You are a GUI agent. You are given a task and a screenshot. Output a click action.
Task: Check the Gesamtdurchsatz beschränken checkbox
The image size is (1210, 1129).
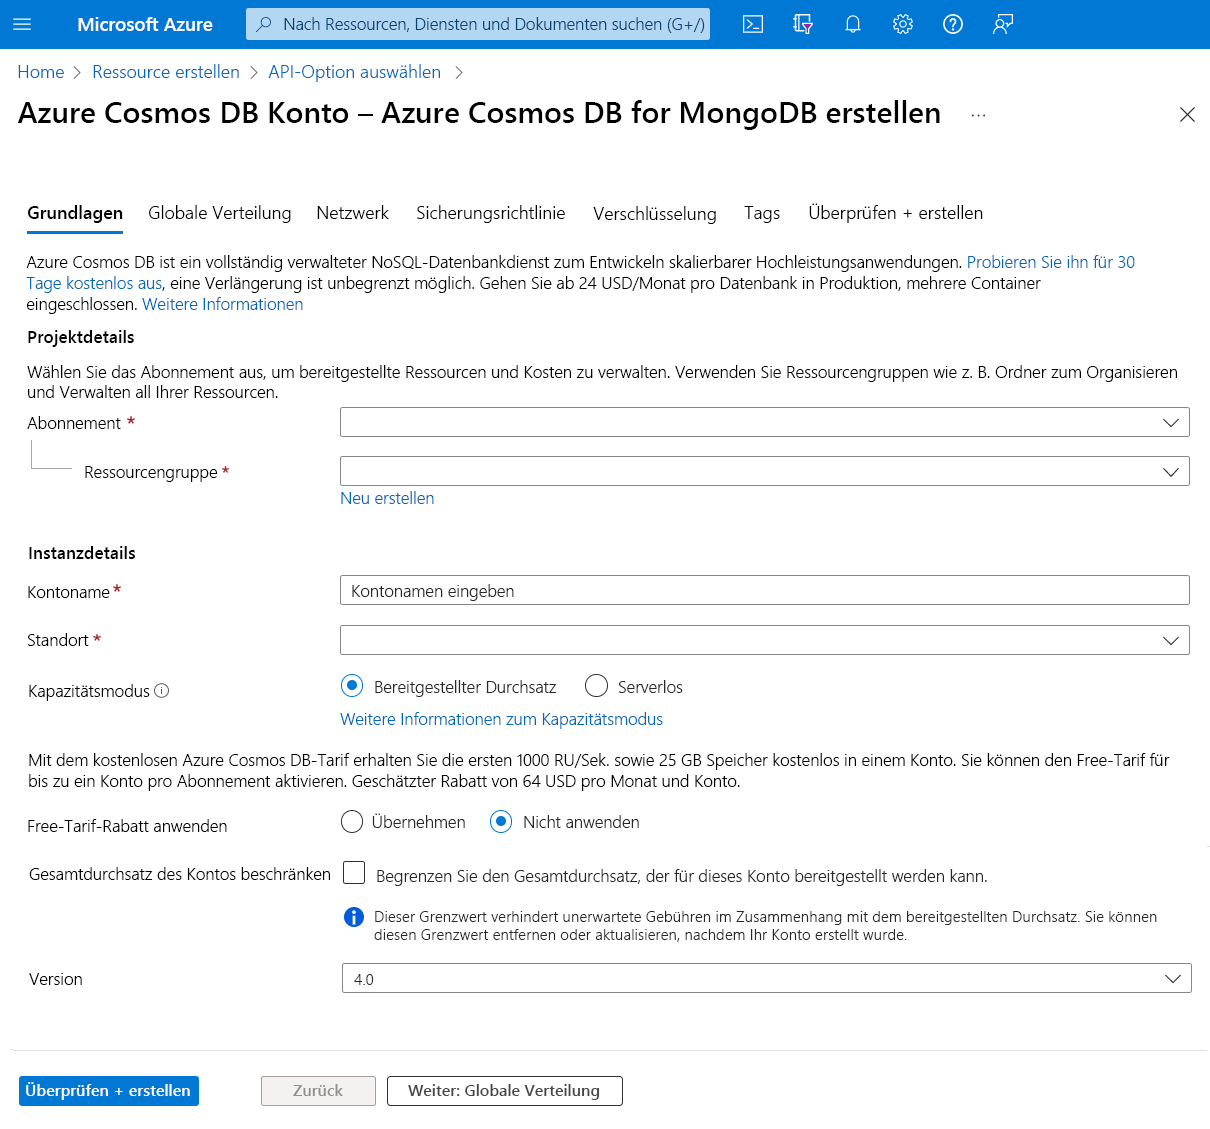click(x=354, y=872)
